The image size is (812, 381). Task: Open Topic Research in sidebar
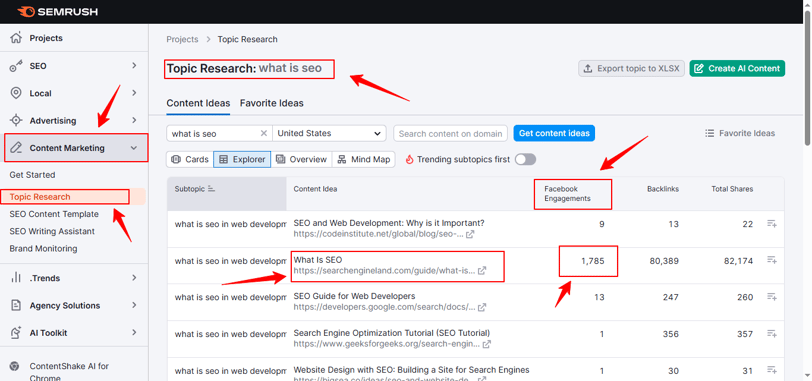tap(40, 197)
